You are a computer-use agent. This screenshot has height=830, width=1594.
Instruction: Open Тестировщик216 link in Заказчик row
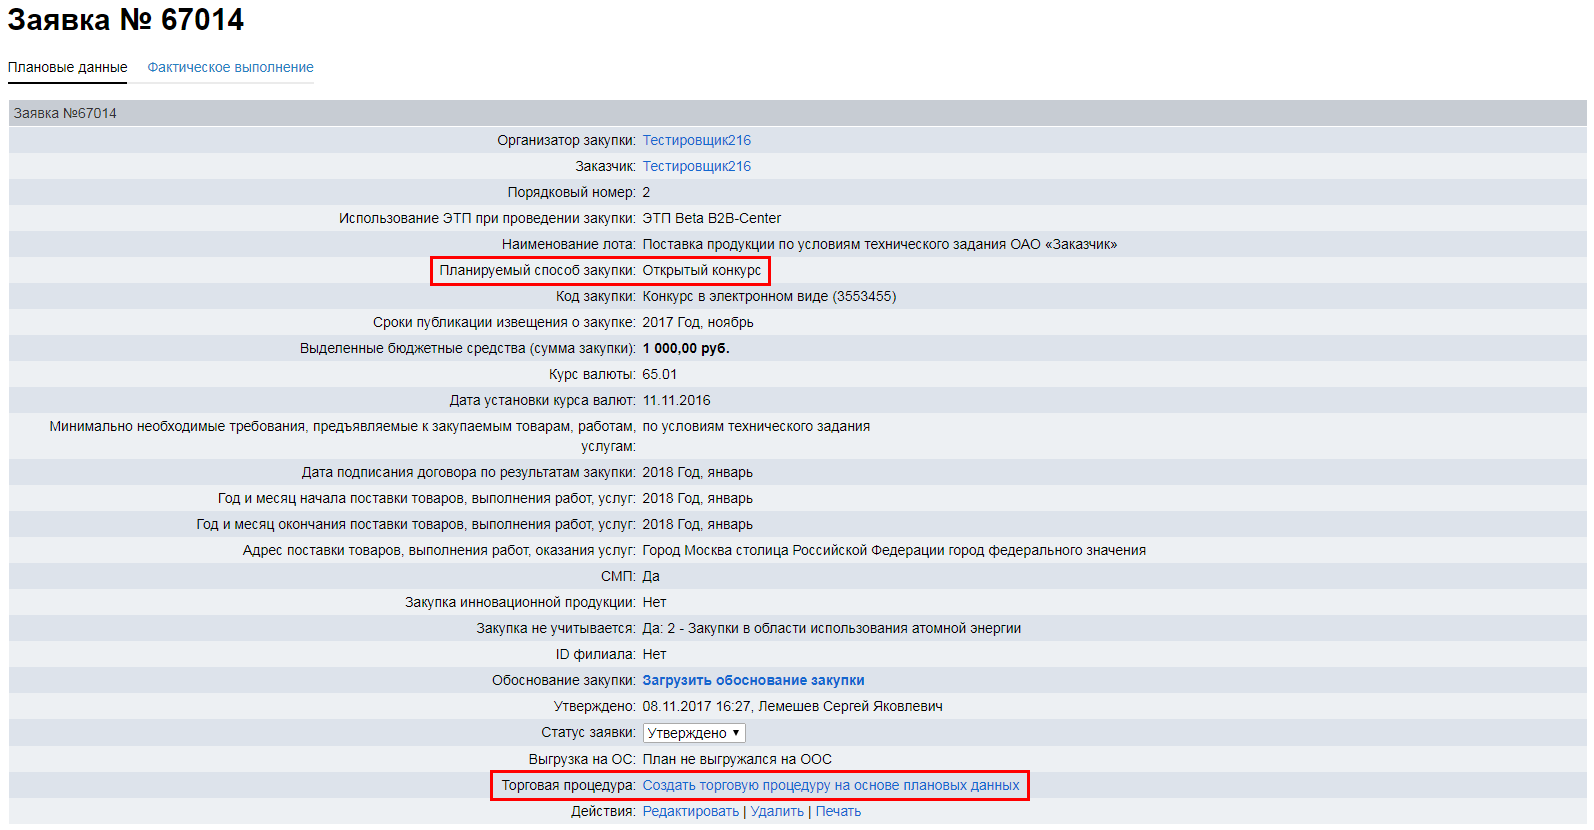[x=696, y=166]
